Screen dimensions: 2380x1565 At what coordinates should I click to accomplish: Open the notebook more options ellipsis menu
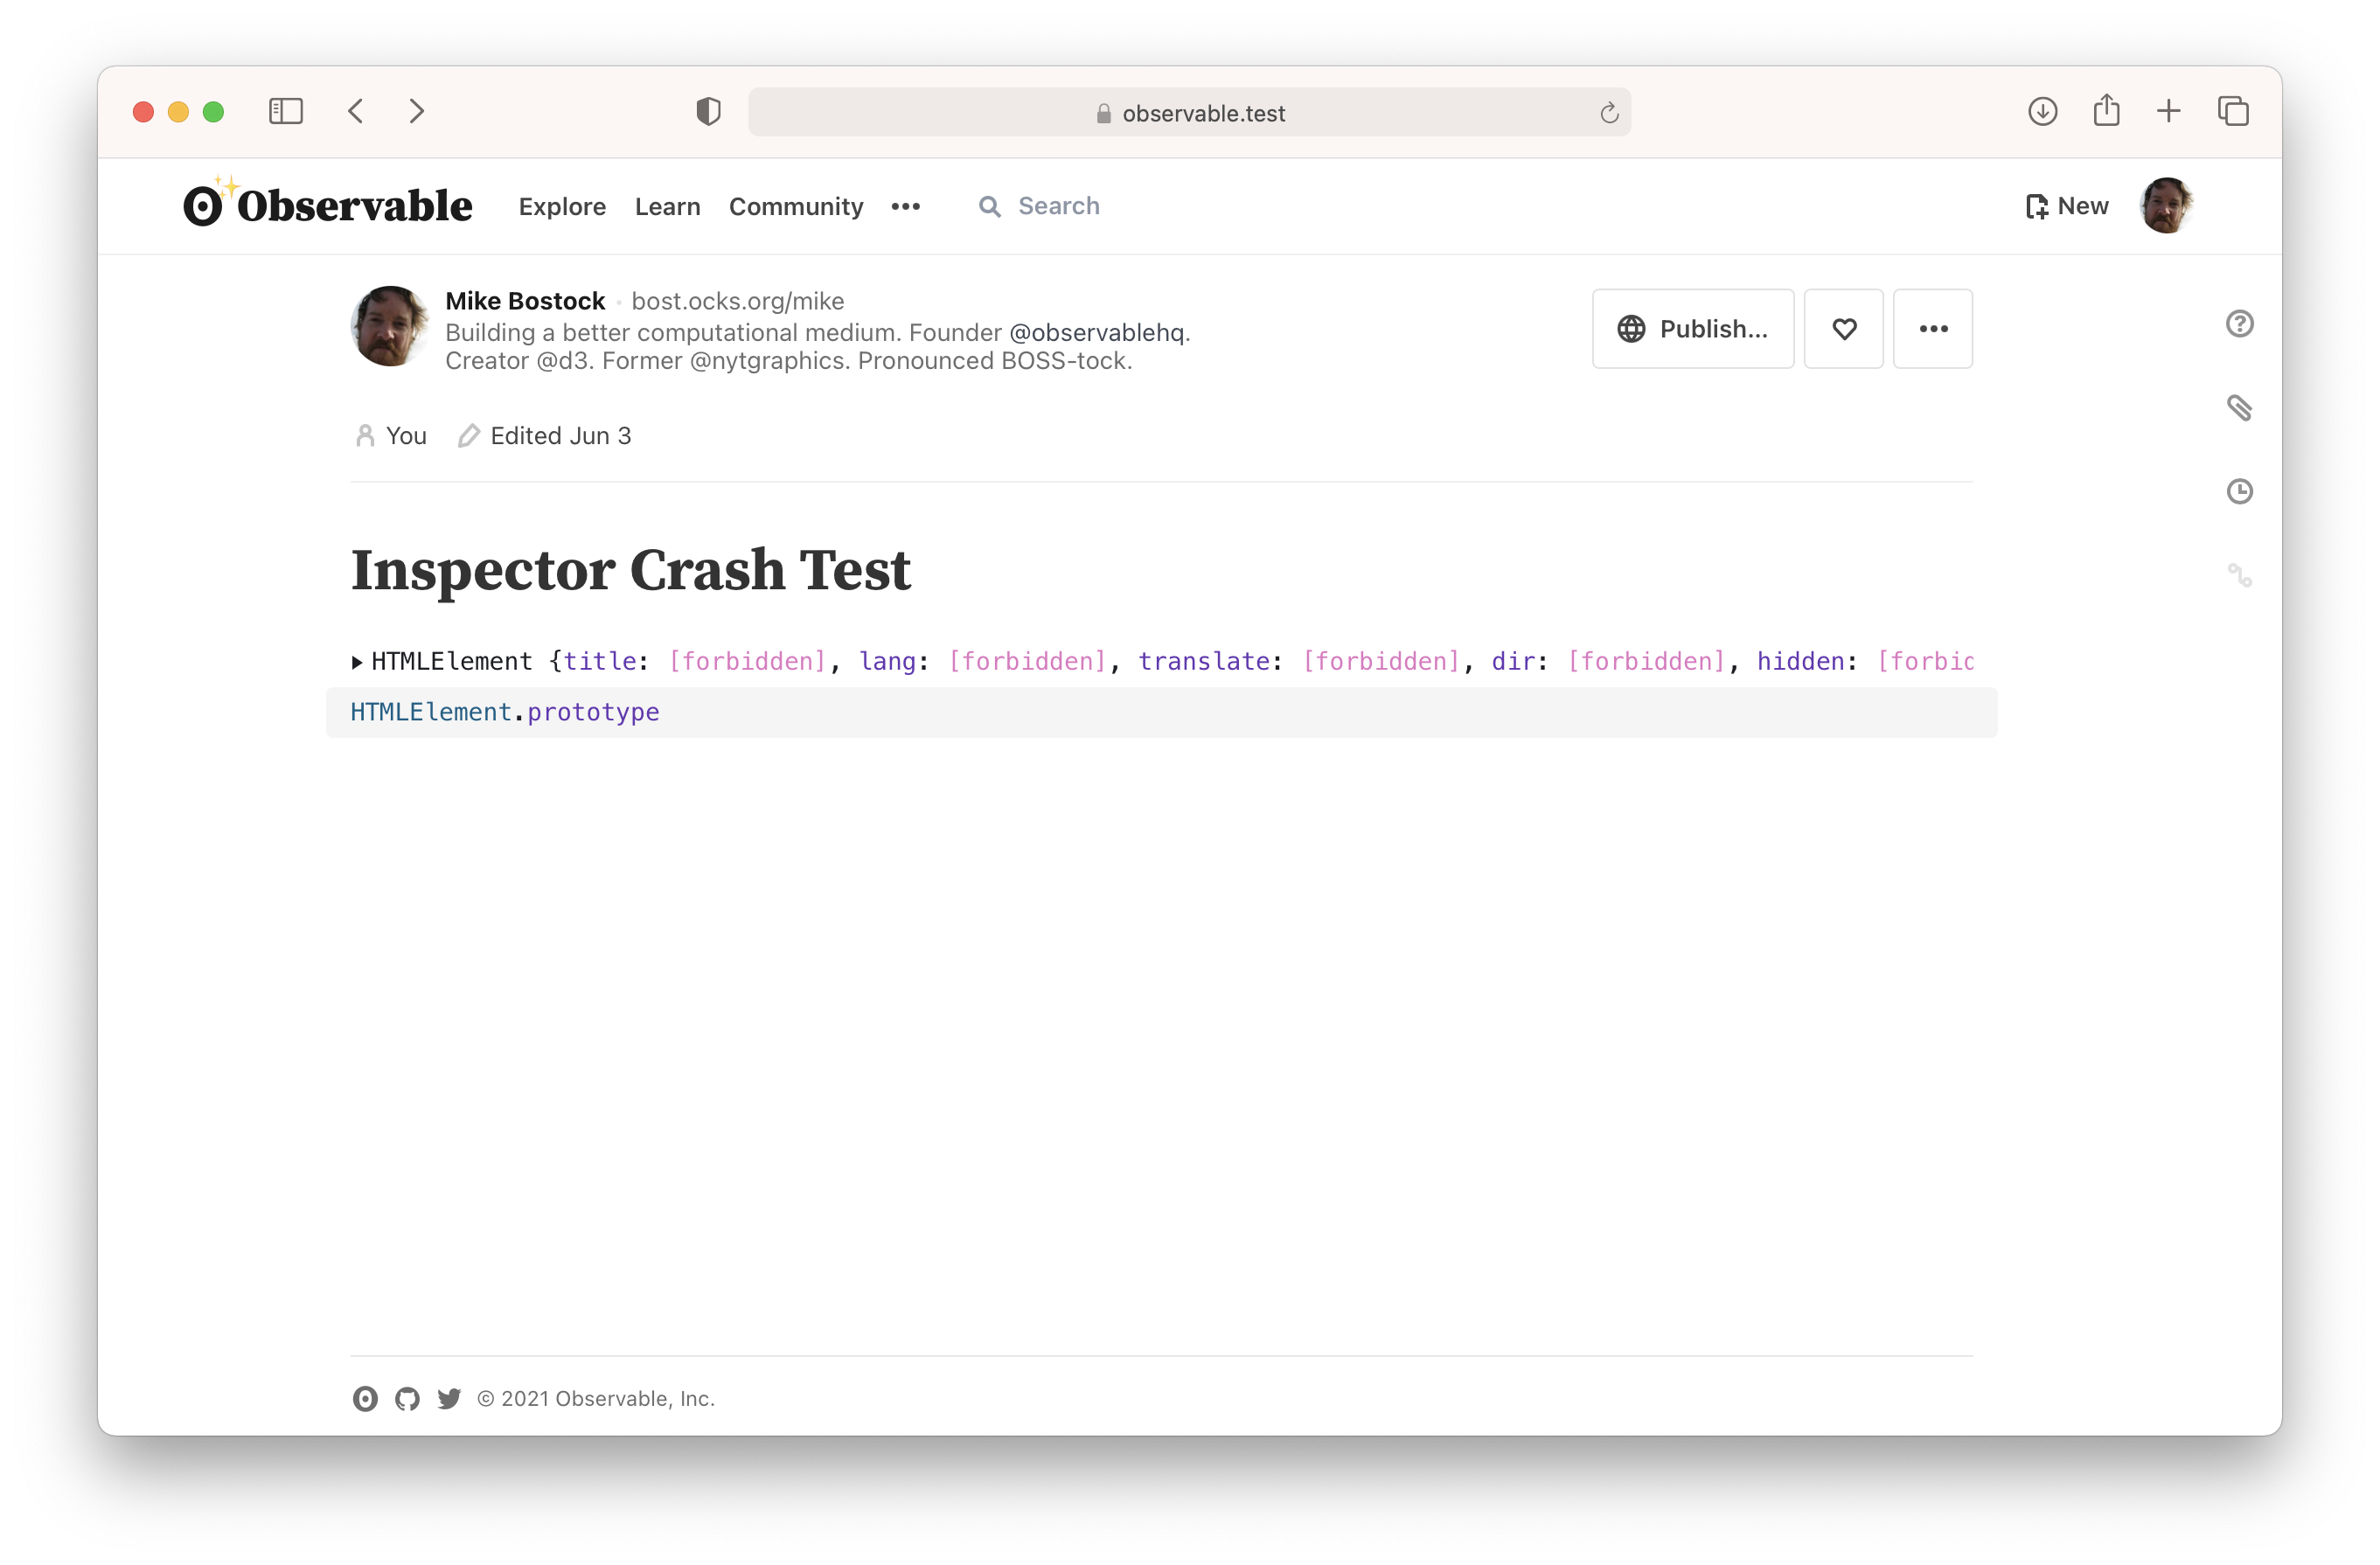[x=1932, y=329]
